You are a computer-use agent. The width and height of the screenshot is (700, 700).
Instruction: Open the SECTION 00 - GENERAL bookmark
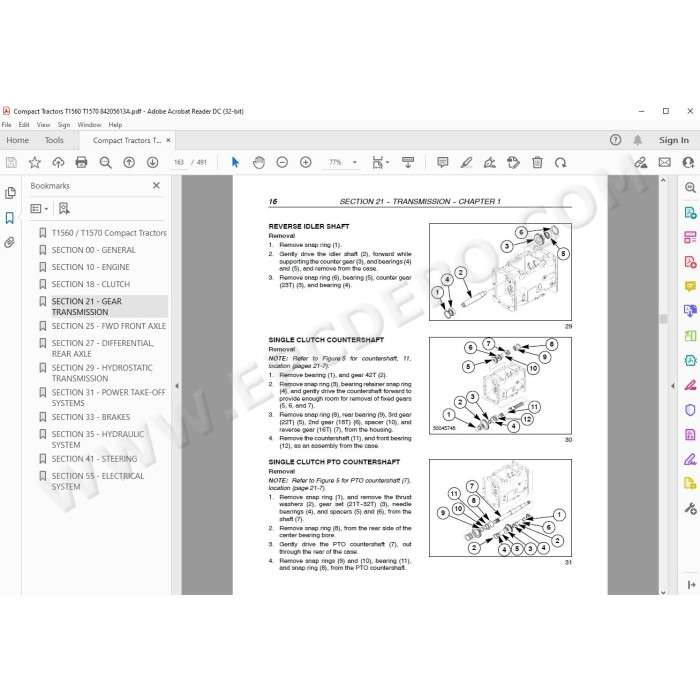(93, 250)
